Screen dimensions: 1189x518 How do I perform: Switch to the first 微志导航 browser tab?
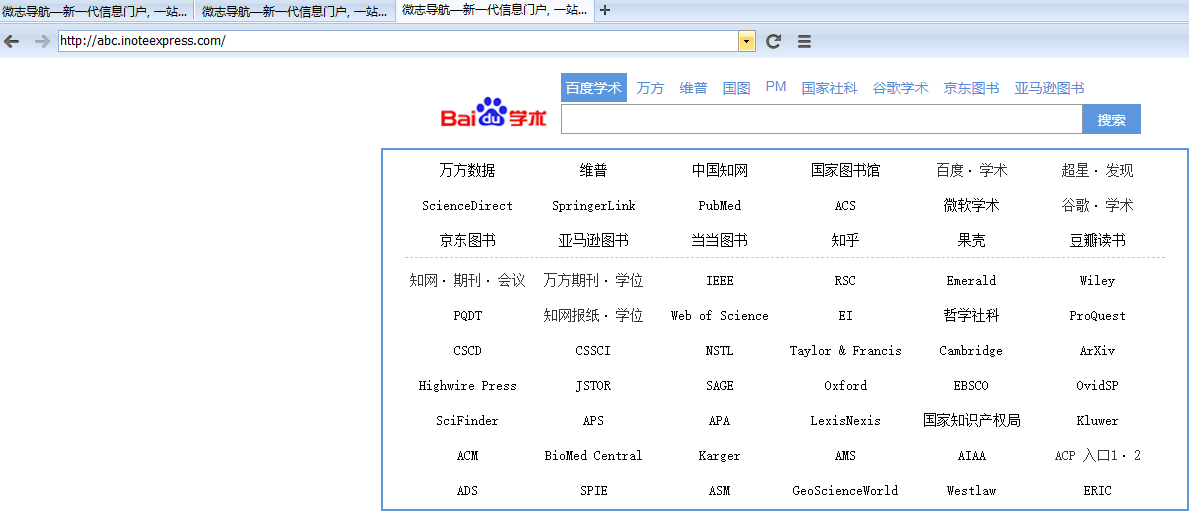(96, 11)
